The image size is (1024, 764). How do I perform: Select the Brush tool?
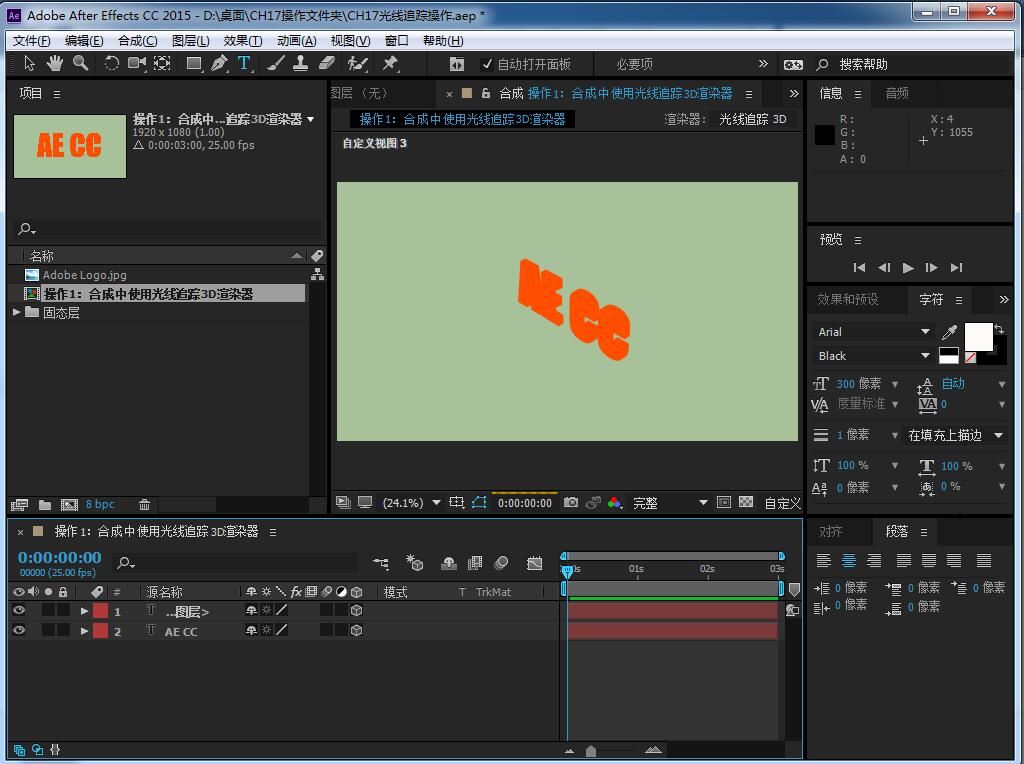(x=276, y=63)
